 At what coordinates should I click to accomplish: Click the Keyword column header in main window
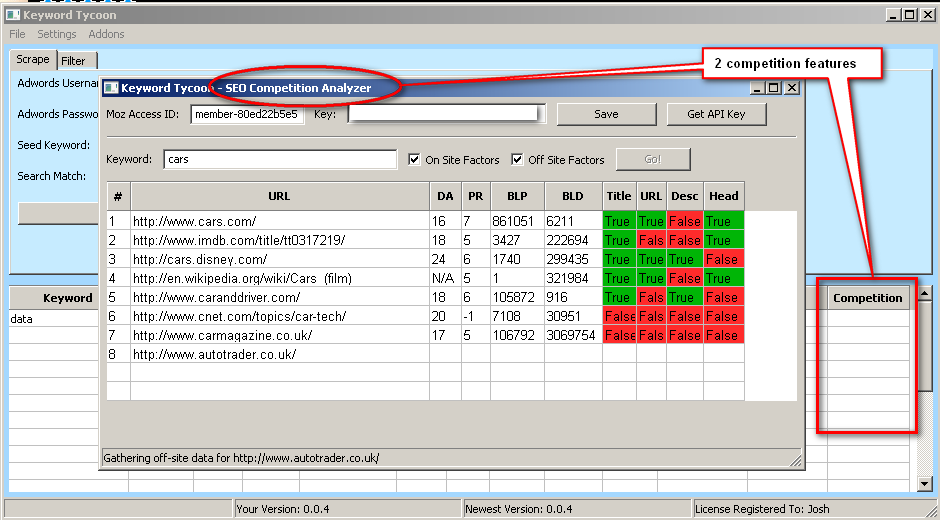(x=68, y=298)
